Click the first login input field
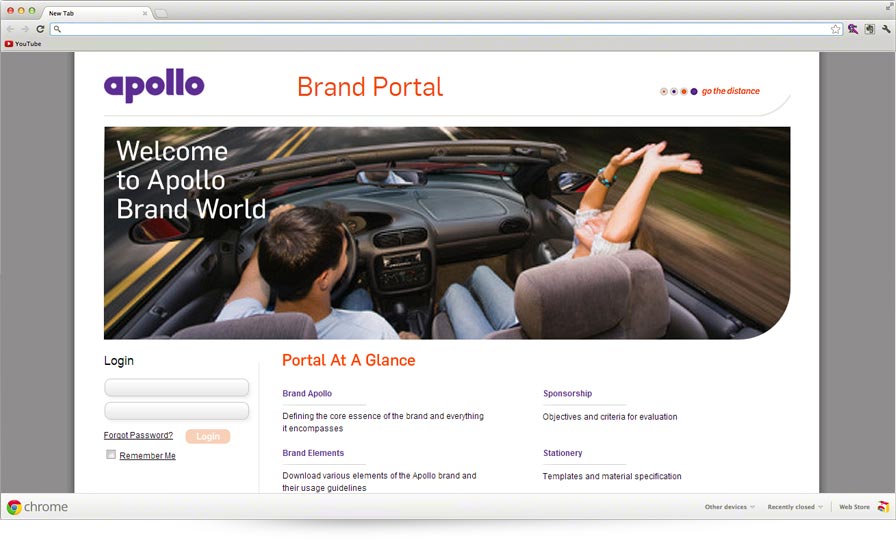 click(x=177, y=387)
